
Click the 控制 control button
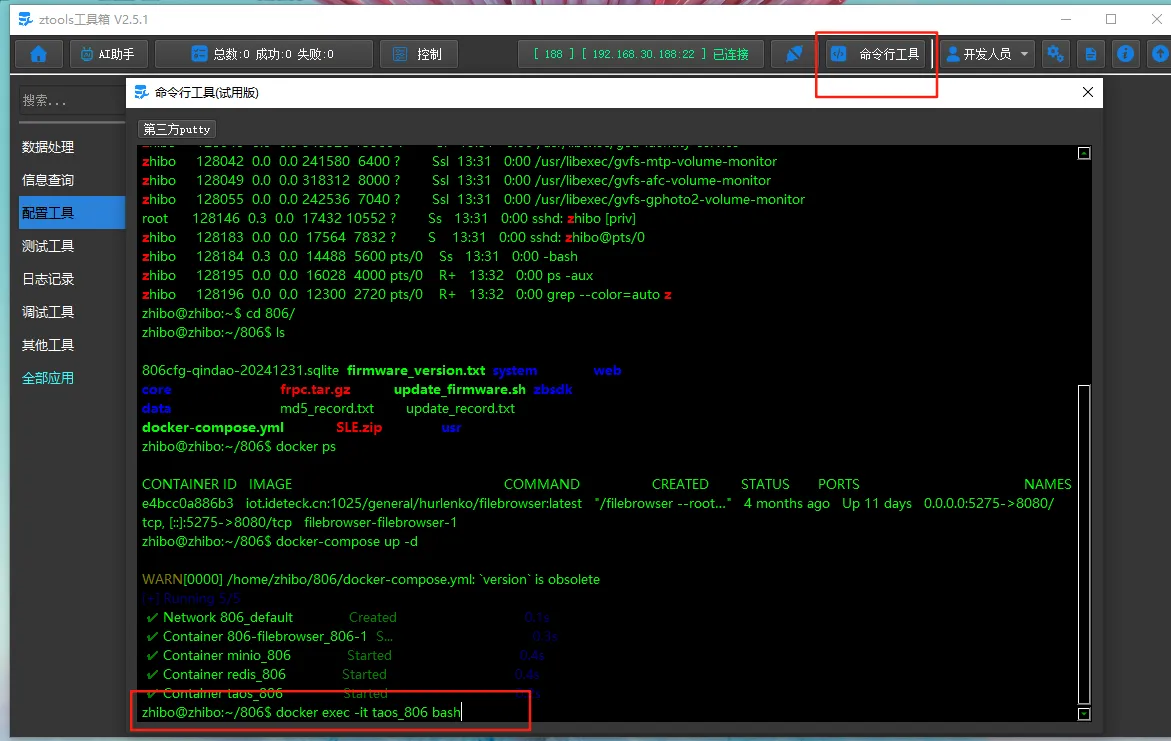pyautogui.click(x=418, y=54)
